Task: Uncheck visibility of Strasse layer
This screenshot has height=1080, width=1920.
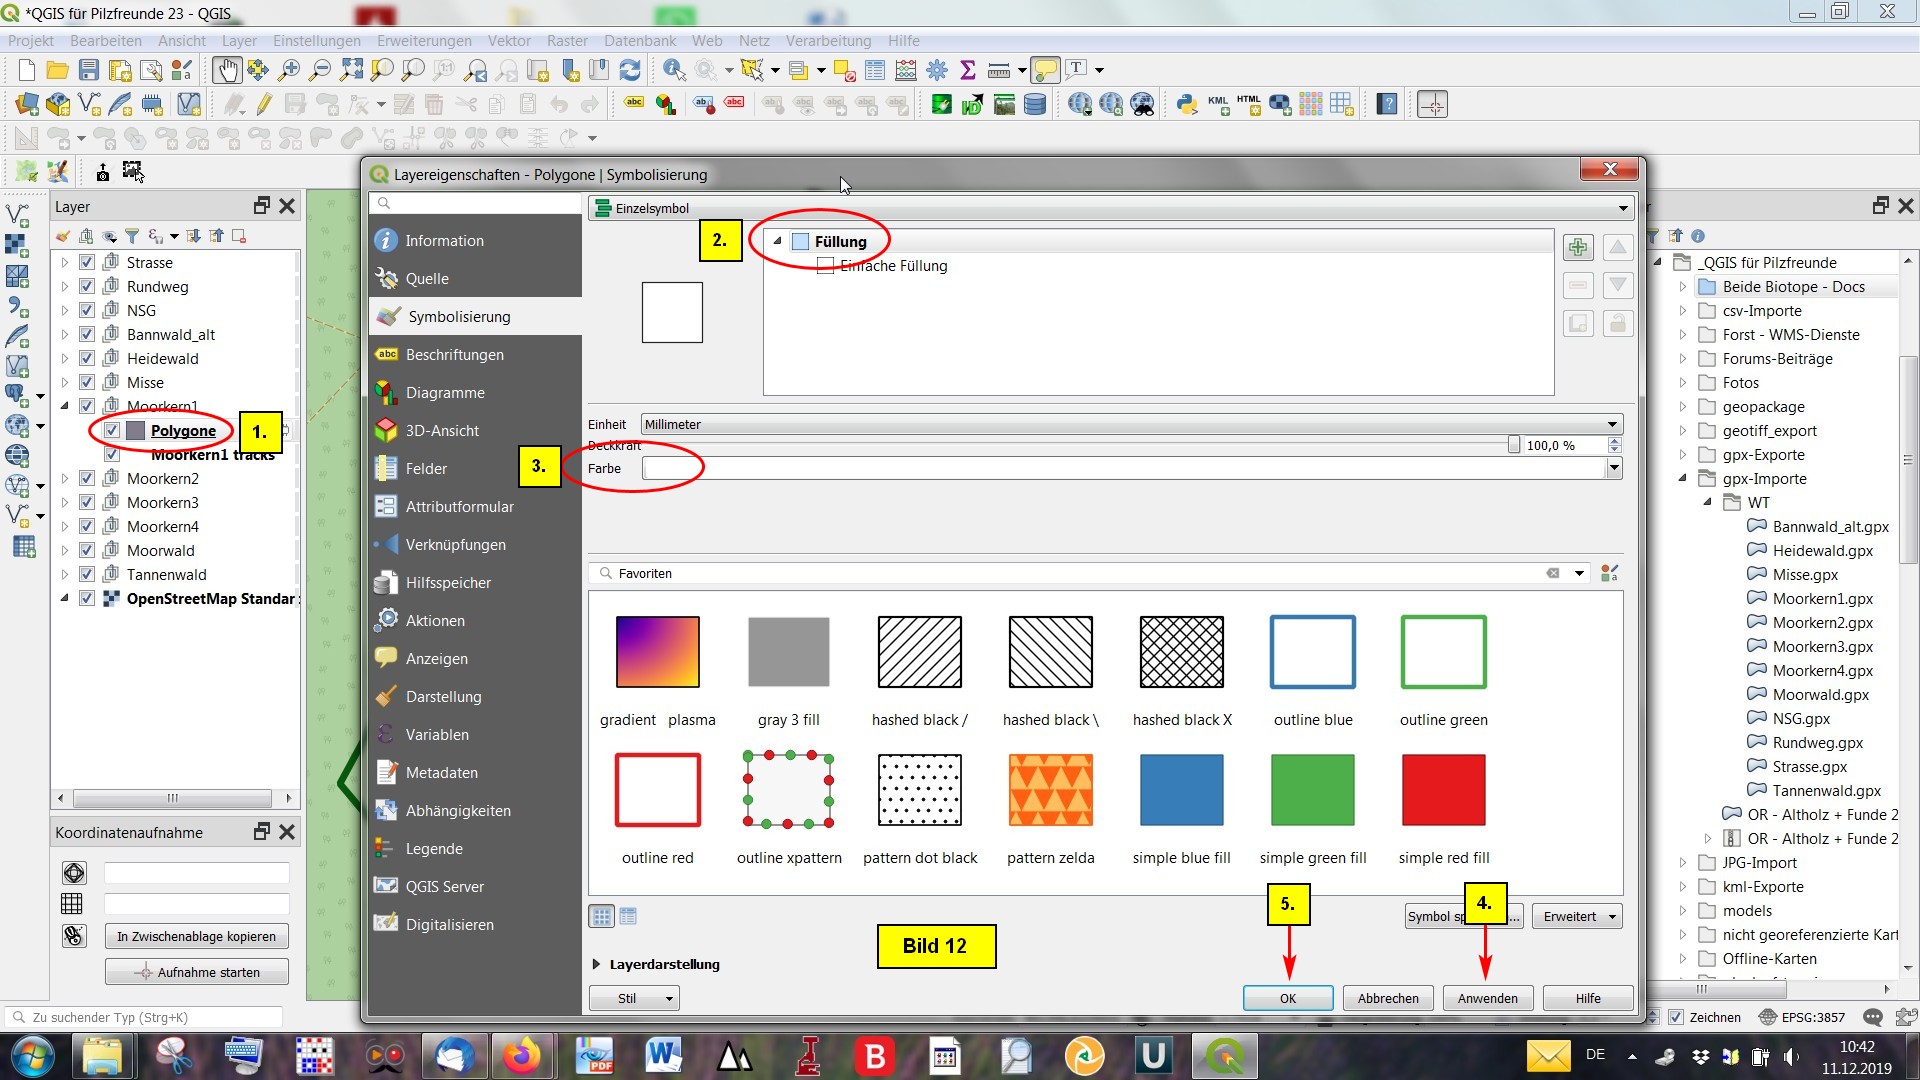Action: click(87, 262)
